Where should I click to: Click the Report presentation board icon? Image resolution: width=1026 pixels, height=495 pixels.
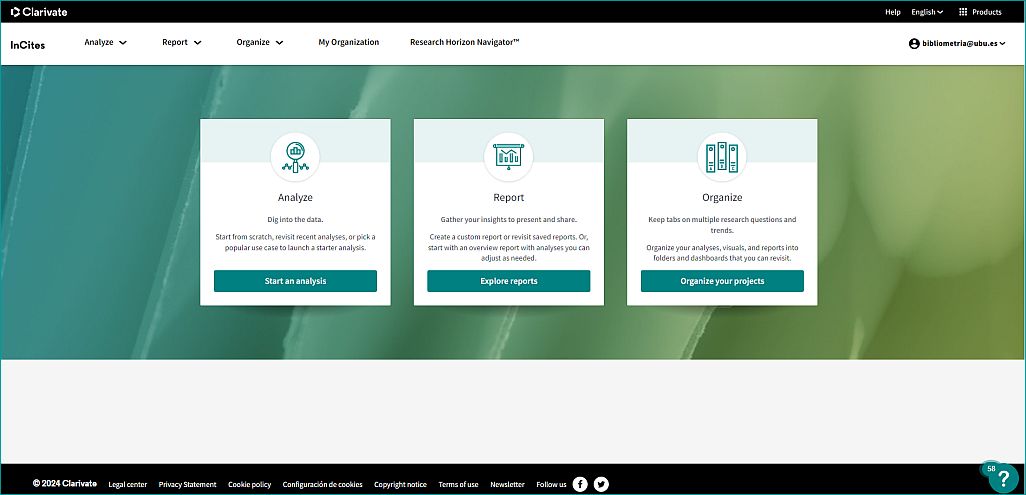pyautogui.click(x=508, y=155)
